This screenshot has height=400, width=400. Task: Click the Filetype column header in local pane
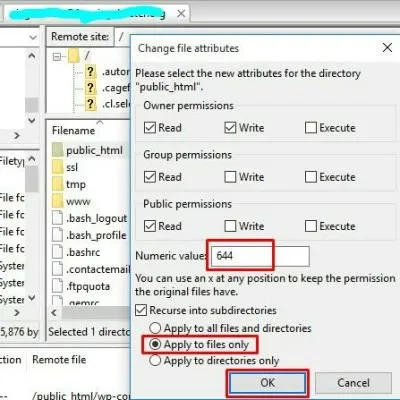12,161
